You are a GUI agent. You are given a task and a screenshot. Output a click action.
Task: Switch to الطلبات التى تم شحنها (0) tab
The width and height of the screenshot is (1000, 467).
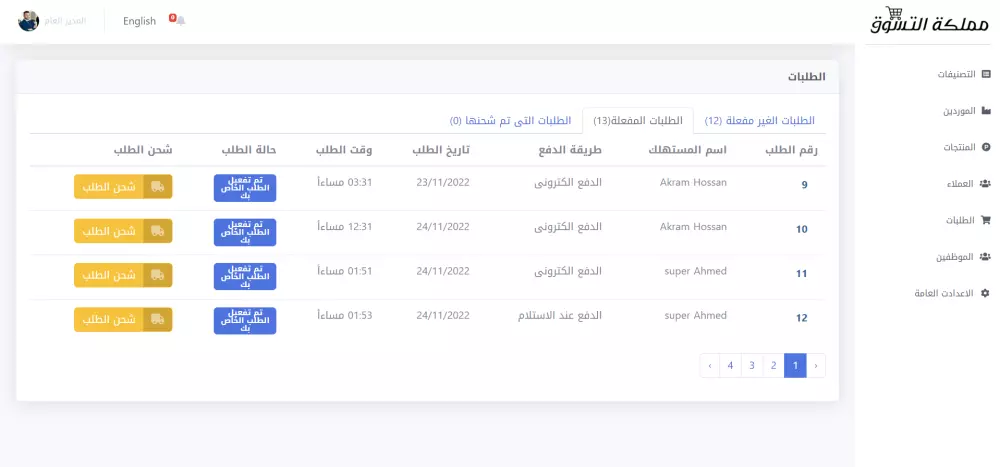pyautogui.click(x=511, y=121)
